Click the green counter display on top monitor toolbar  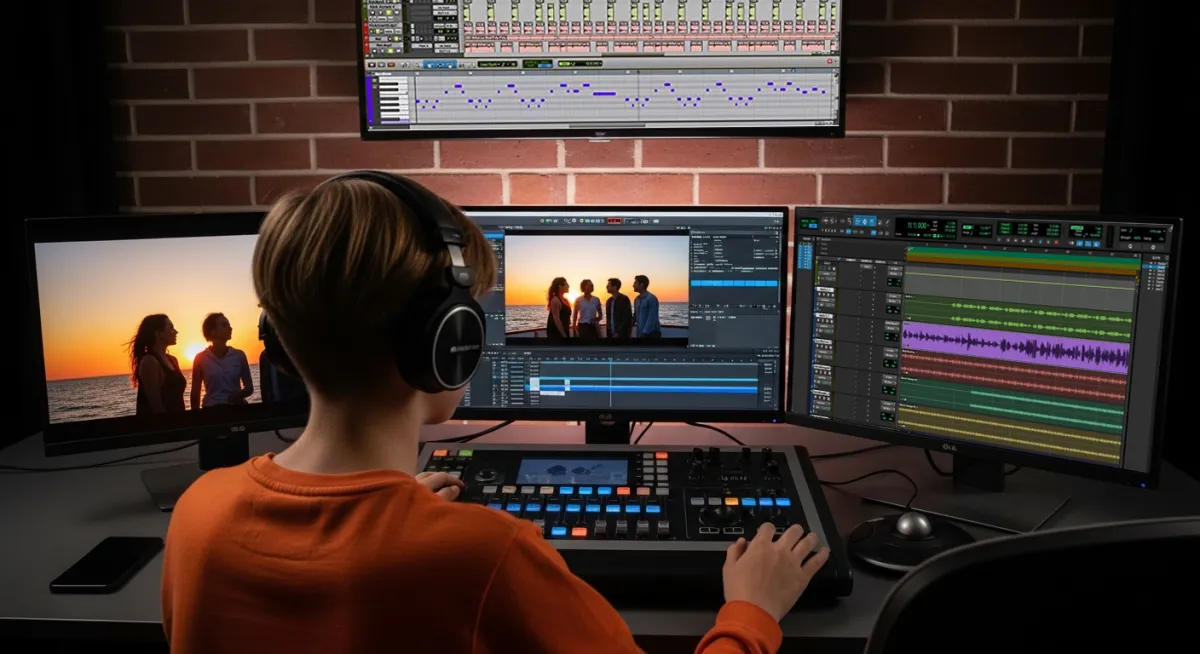point(537,63)
